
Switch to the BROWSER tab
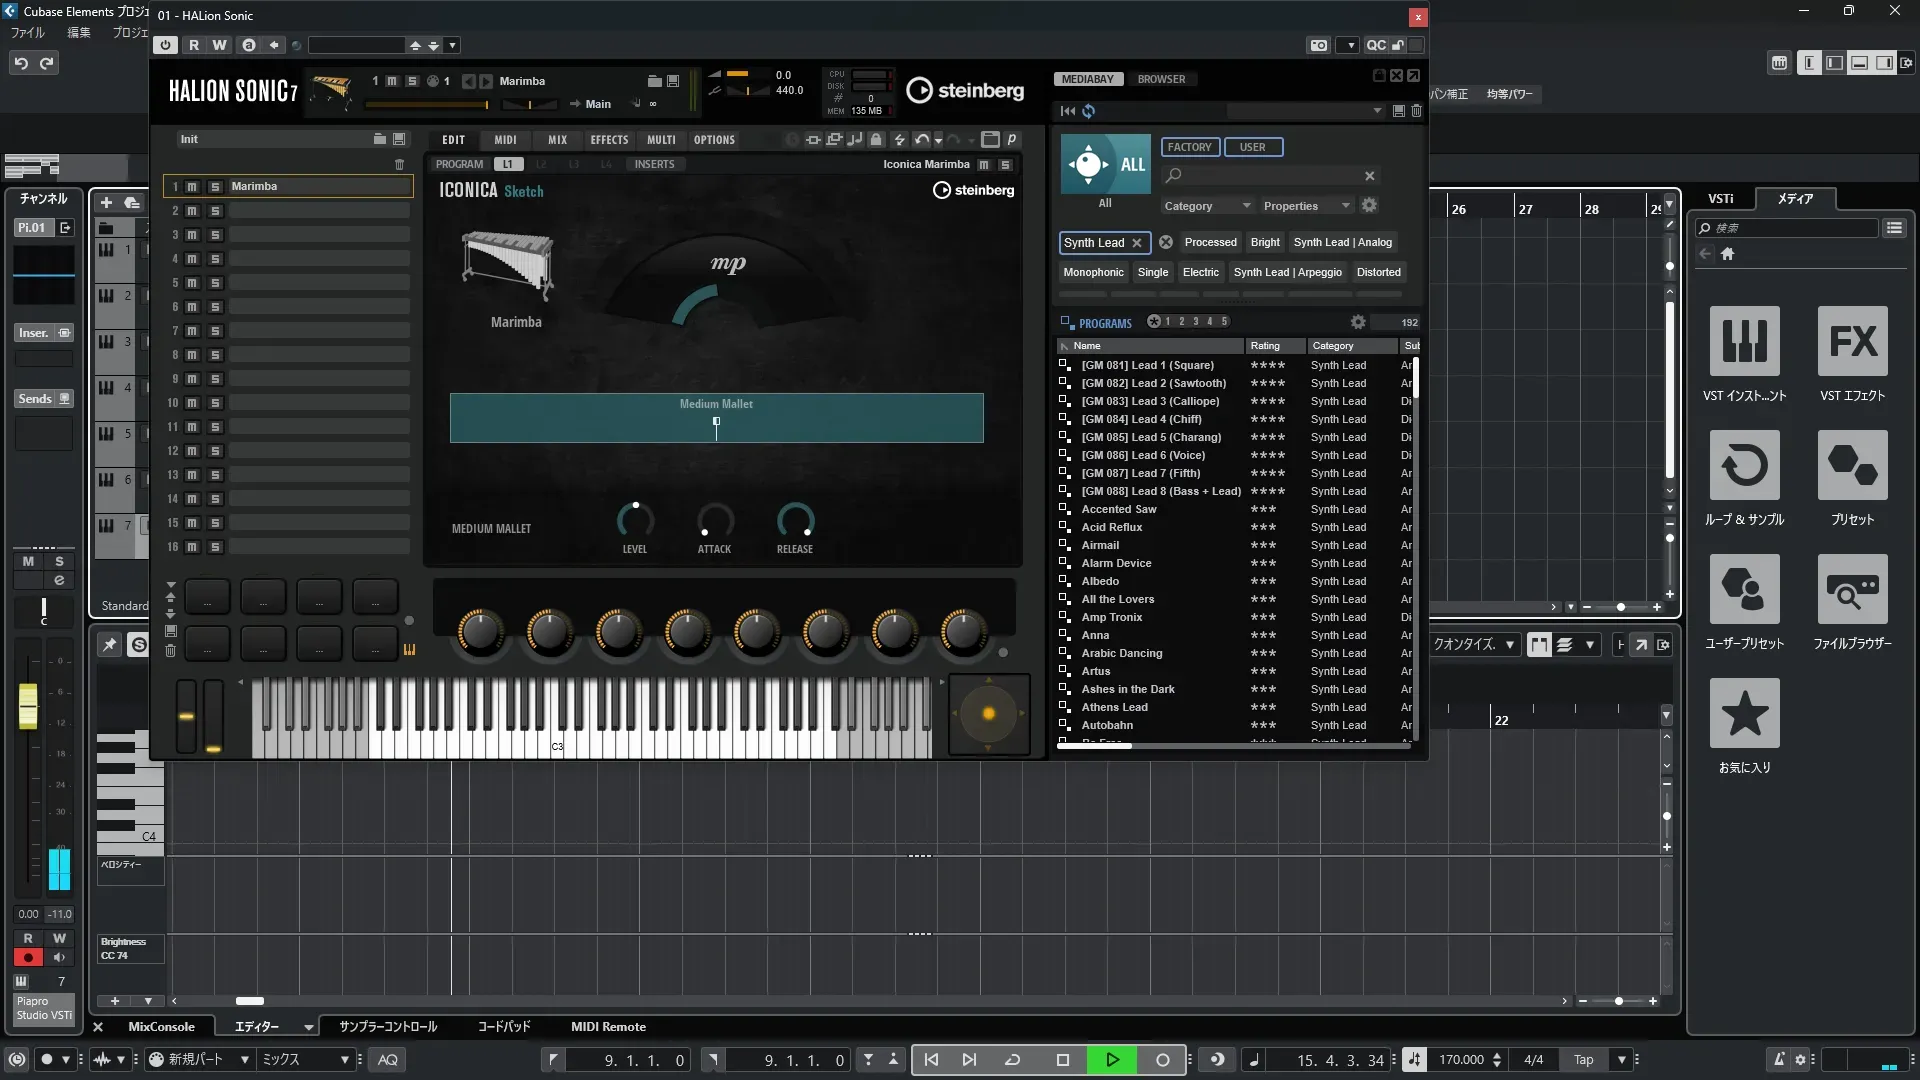[x=1160, y=79]
